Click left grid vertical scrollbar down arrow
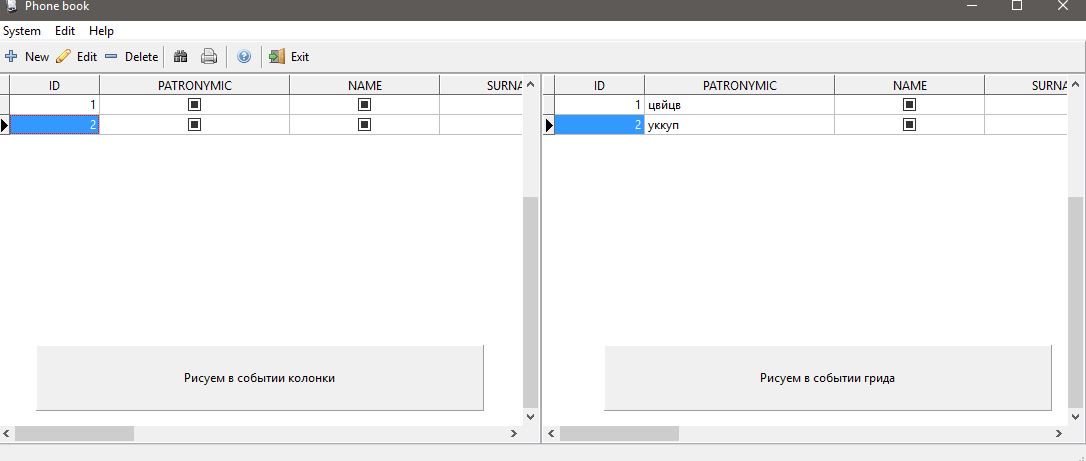The width and height of the screenshot is (1086, 461). coord(530,416)
